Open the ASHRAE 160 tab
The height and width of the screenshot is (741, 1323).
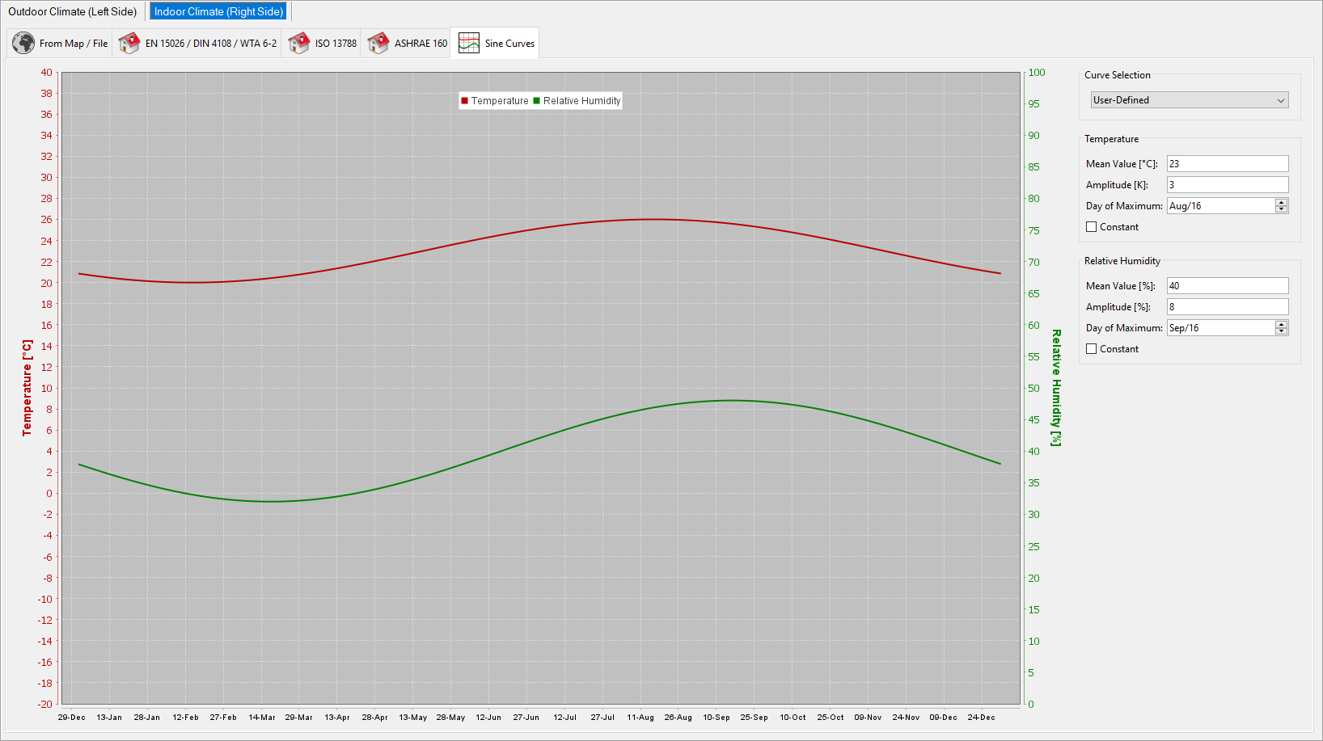click(407, 43)
